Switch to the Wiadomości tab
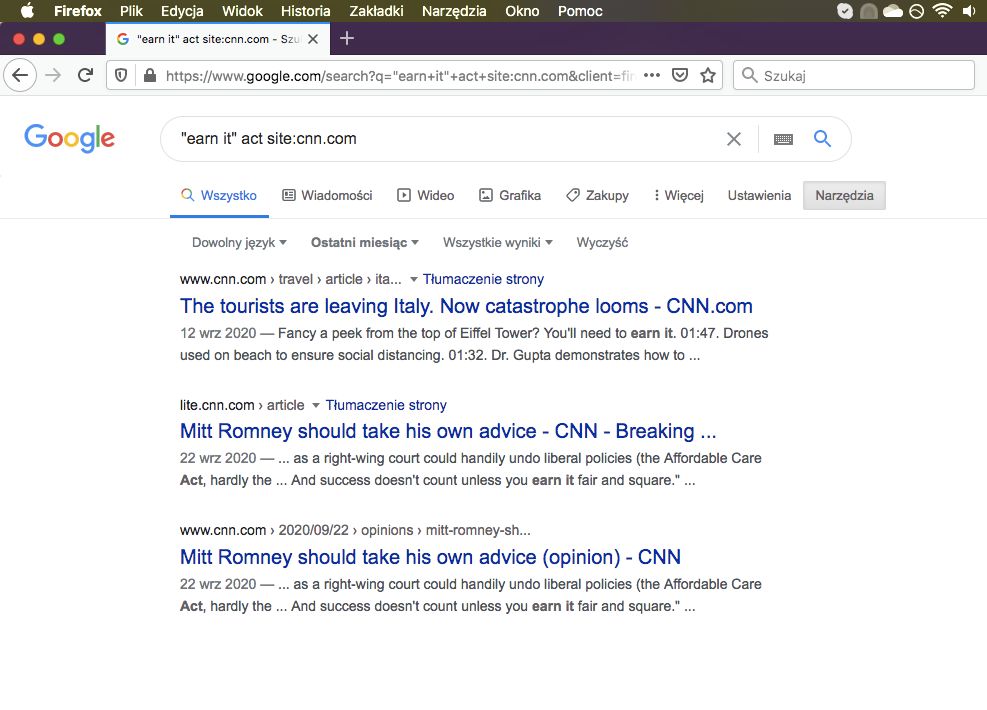Screen dimensions: 987x710 (327, 196)
